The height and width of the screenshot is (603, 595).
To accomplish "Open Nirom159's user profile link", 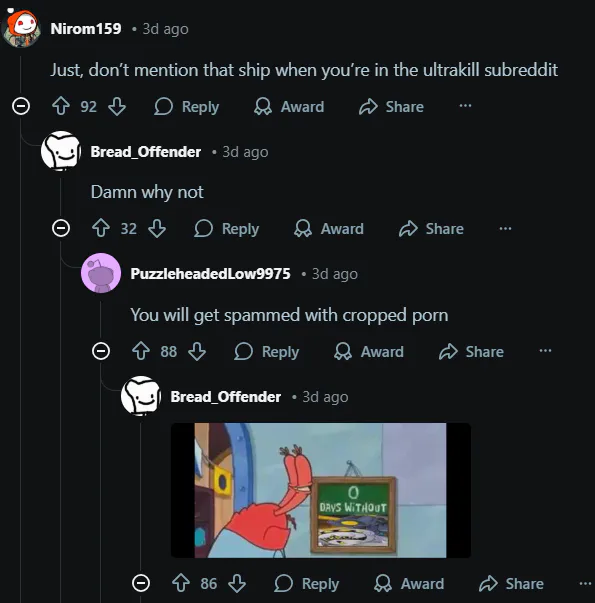I will (x=86, y=29).
